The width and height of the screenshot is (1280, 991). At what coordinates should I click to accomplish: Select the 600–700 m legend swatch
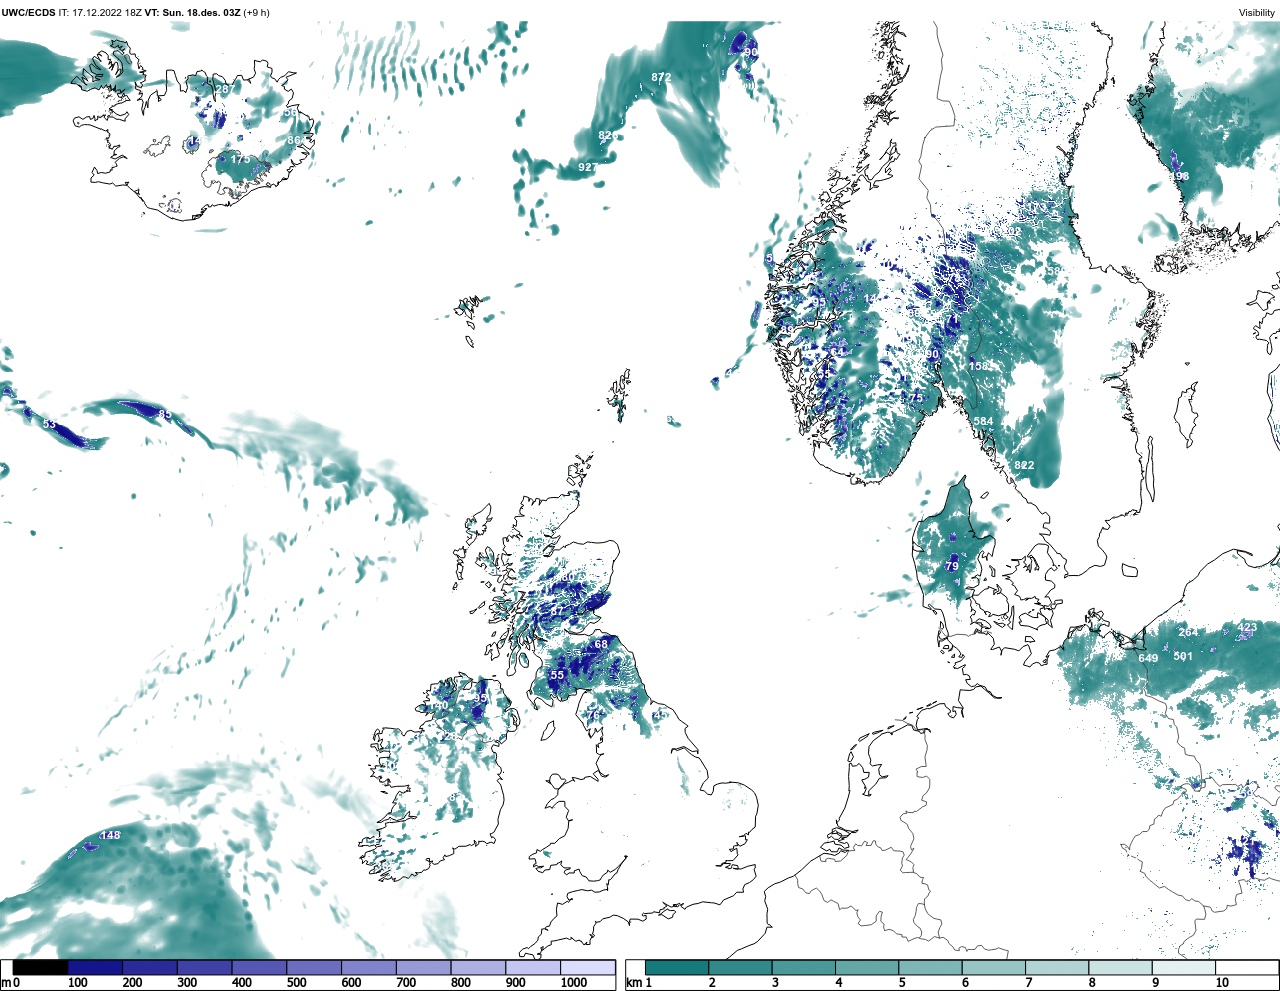369,967
